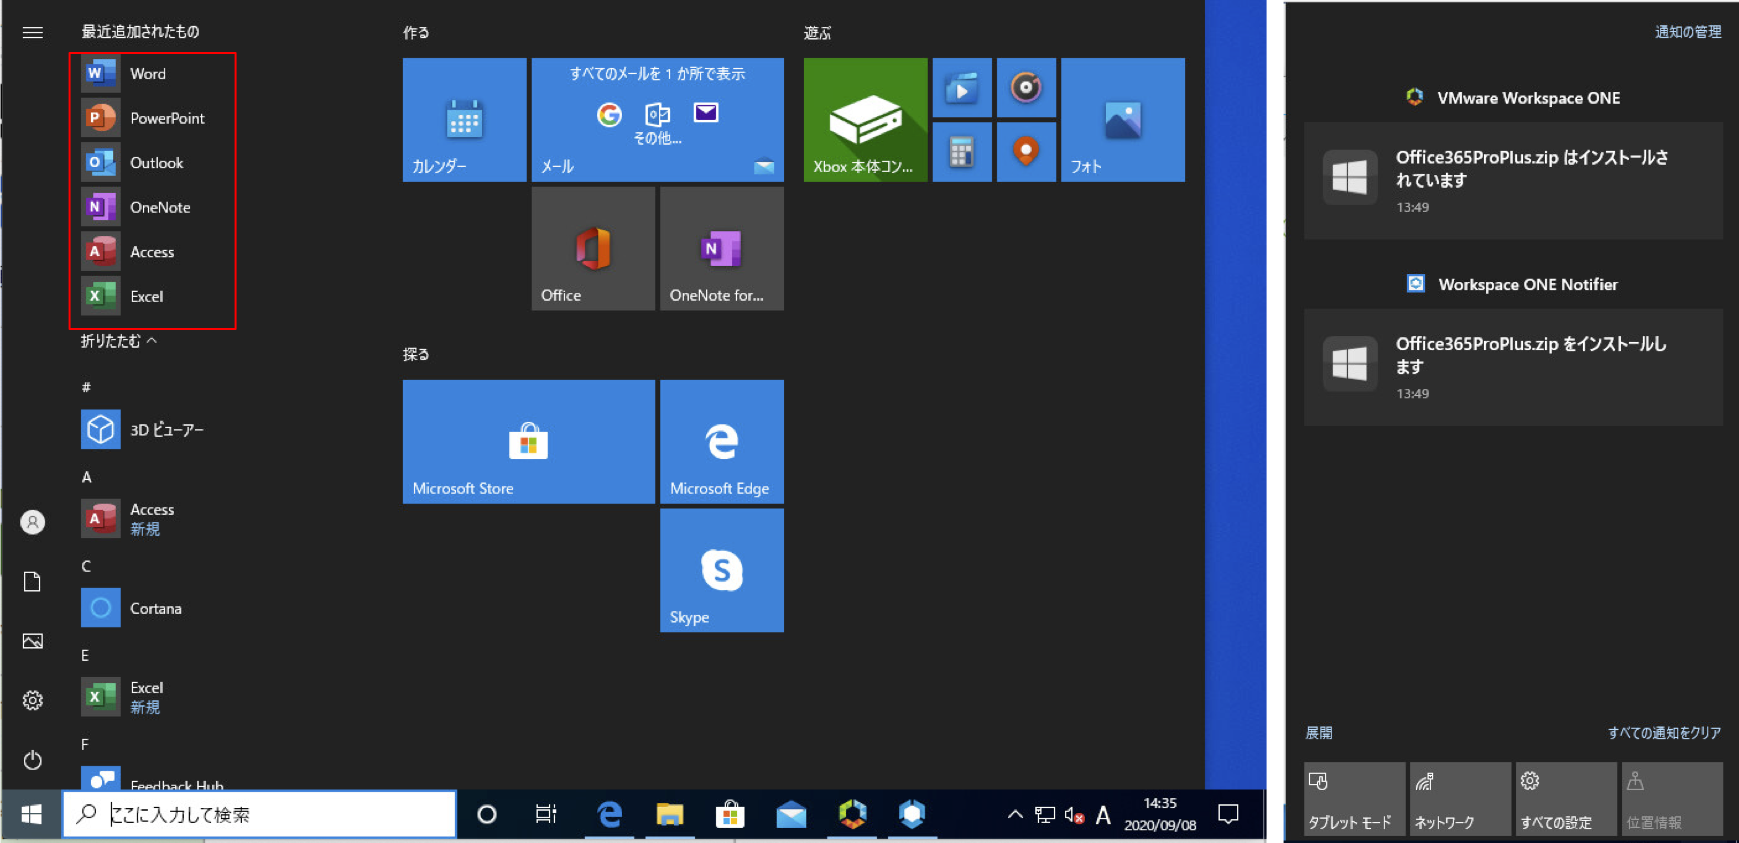Open Task View on the taskbar
1739x843 pixels.
point(546,815)
